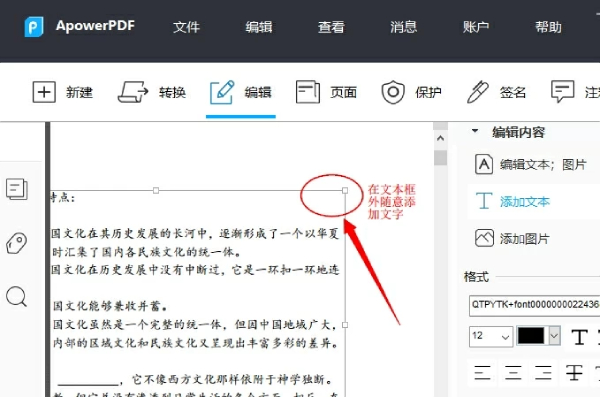The image size is (600, 397).
Task: Toggle the large T text style button
Action: 579,337
